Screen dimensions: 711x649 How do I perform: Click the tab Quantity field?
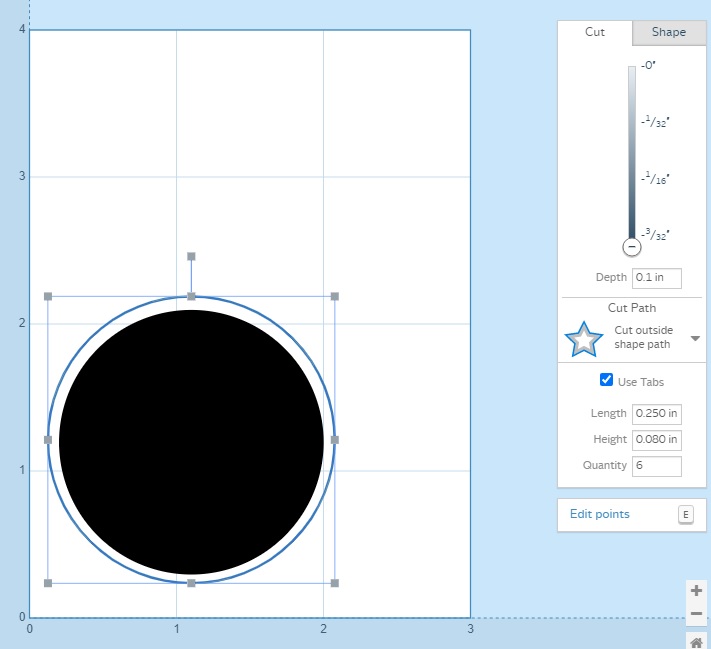pyautogui.click(x=656, y=465)
